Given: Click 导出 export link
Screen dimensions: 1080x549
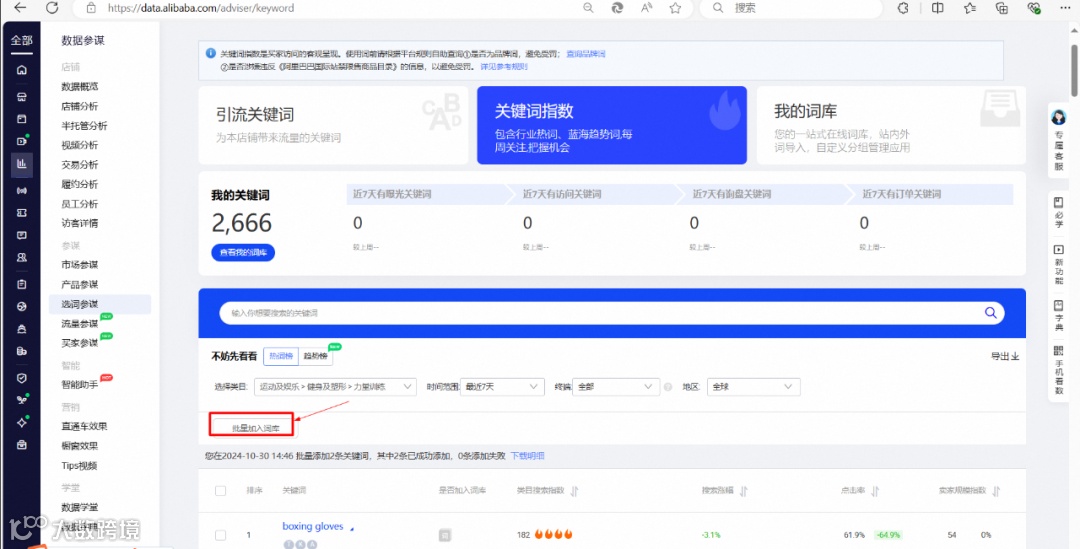Looking at the screenshot, I should click(x=1005, y=356).
